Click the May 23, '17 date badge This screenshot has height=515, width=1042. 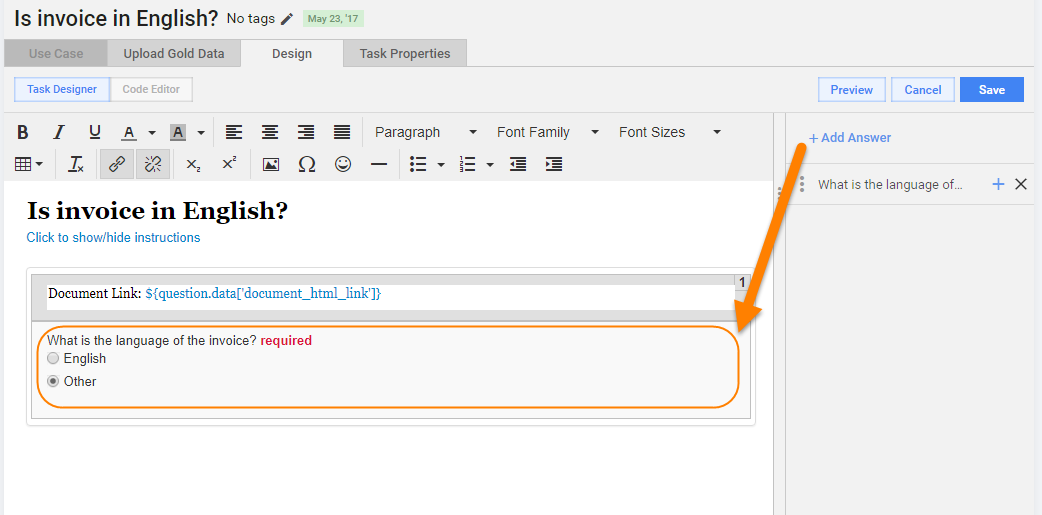click(333, 19)
